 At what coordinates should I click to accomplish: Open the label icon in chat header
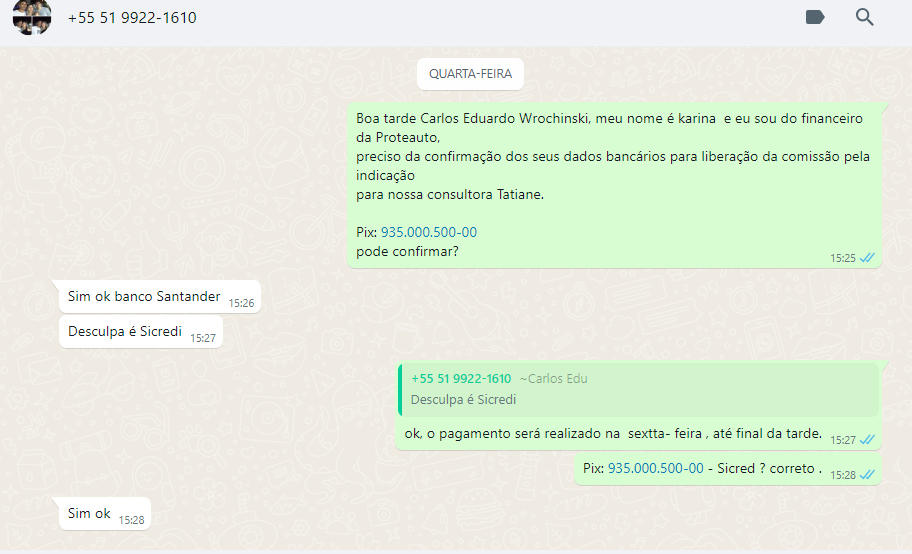[x=815, y=17]
